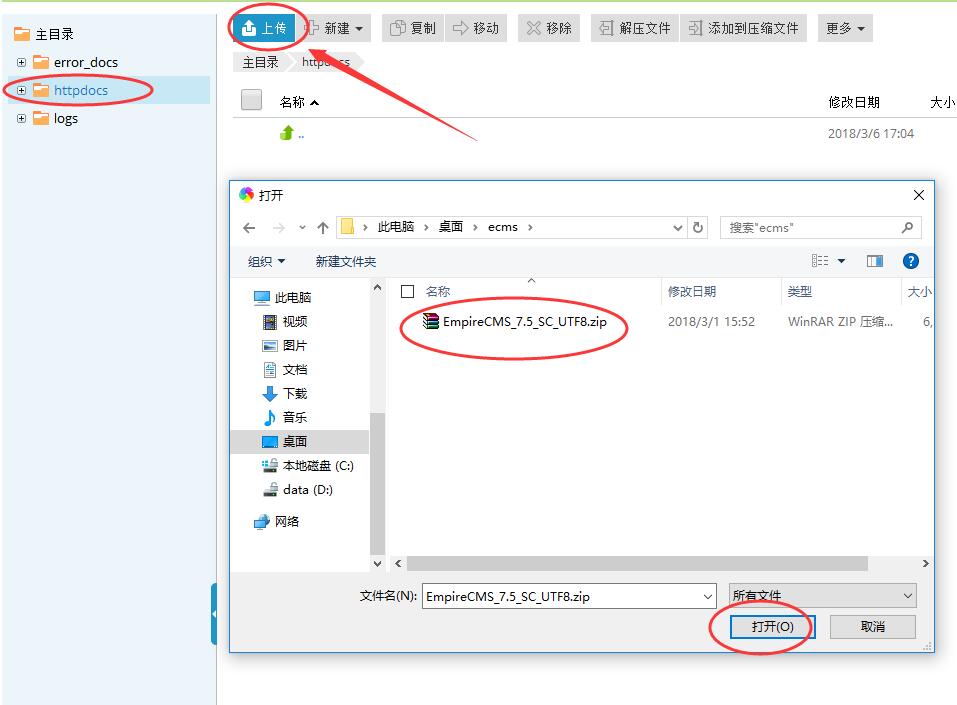Select 视频 in navigation pane
957x705 pixels.
pos(285,321)
